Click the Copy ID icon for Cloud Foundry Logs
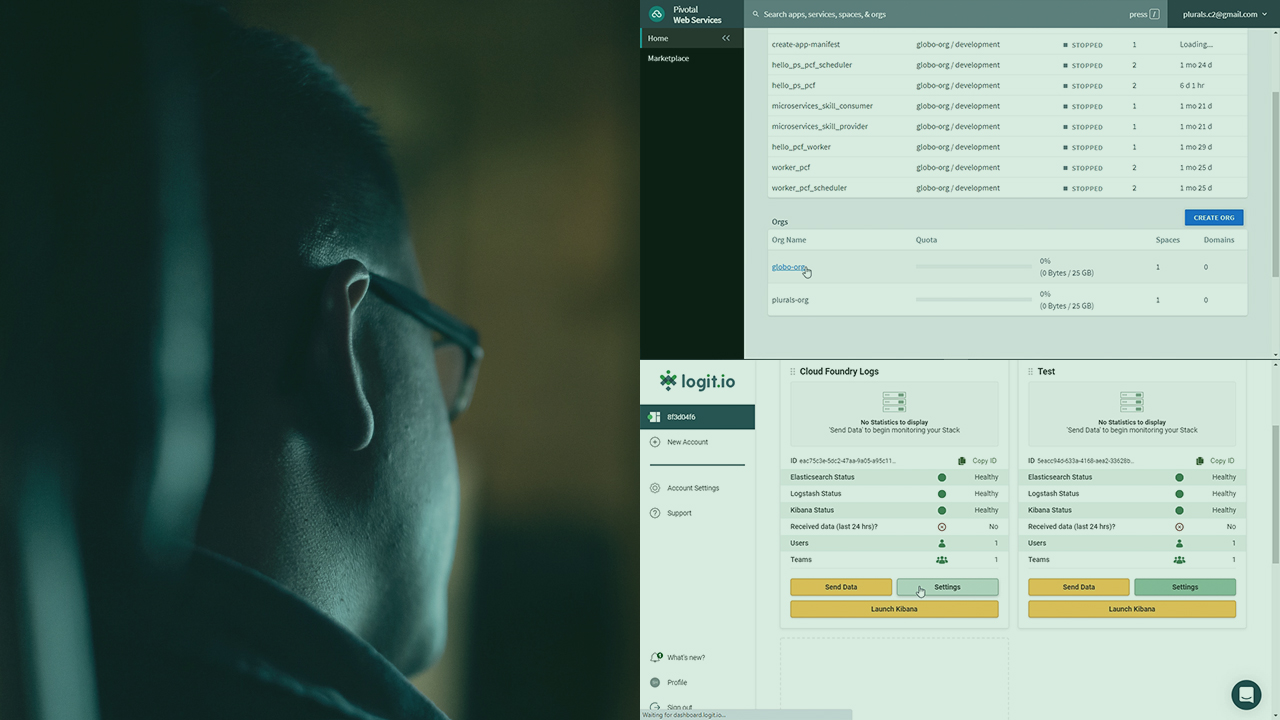This screenshot has width=1280, height=720. click(x=962, y=460)
